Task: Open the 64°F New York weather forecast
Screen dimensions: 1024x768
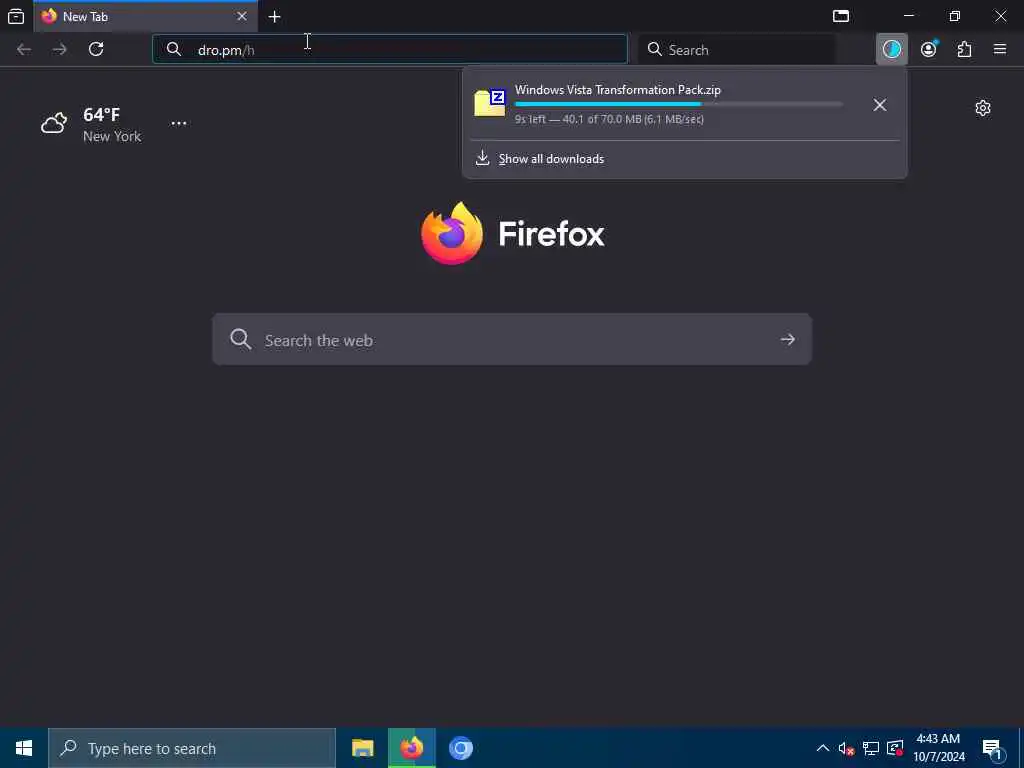Action: click(x=91, y=124)
